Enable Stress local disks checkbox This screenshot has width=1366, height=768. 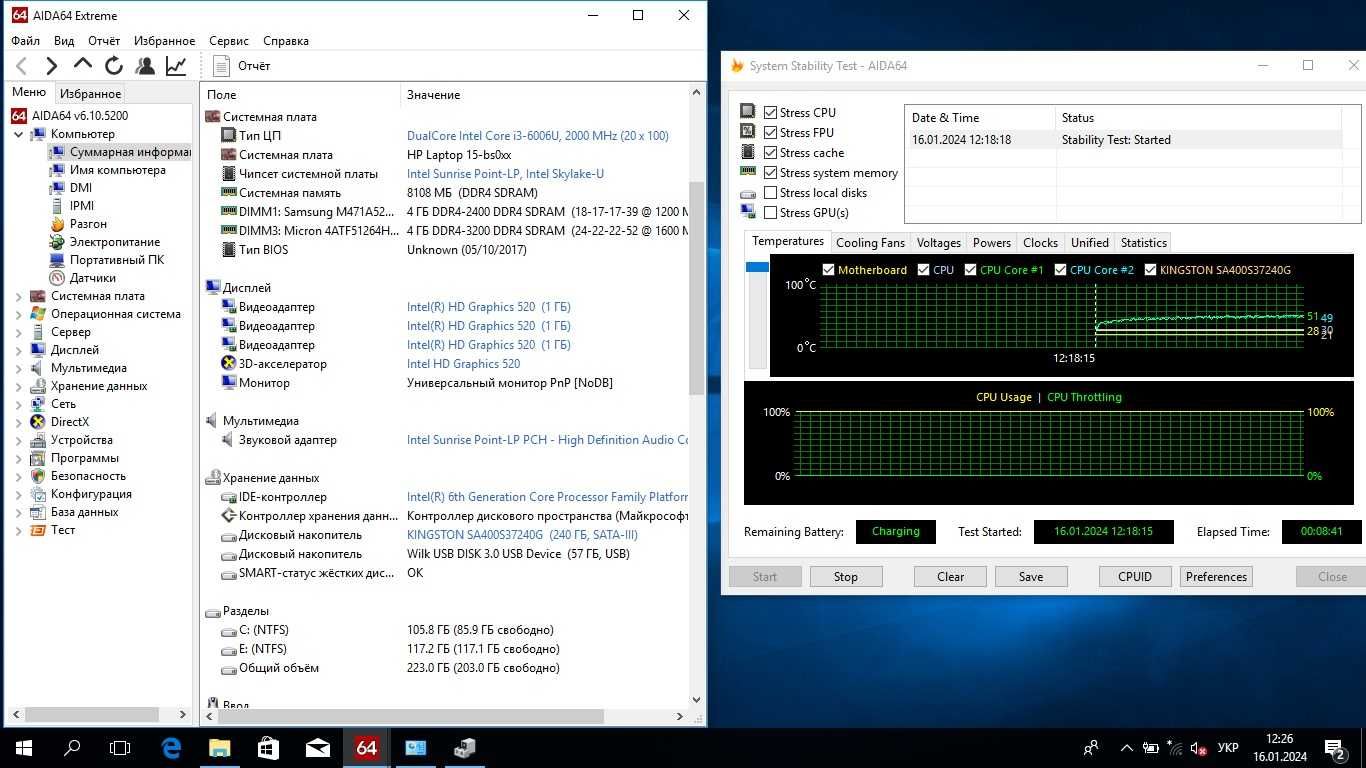tap(770, 193)
